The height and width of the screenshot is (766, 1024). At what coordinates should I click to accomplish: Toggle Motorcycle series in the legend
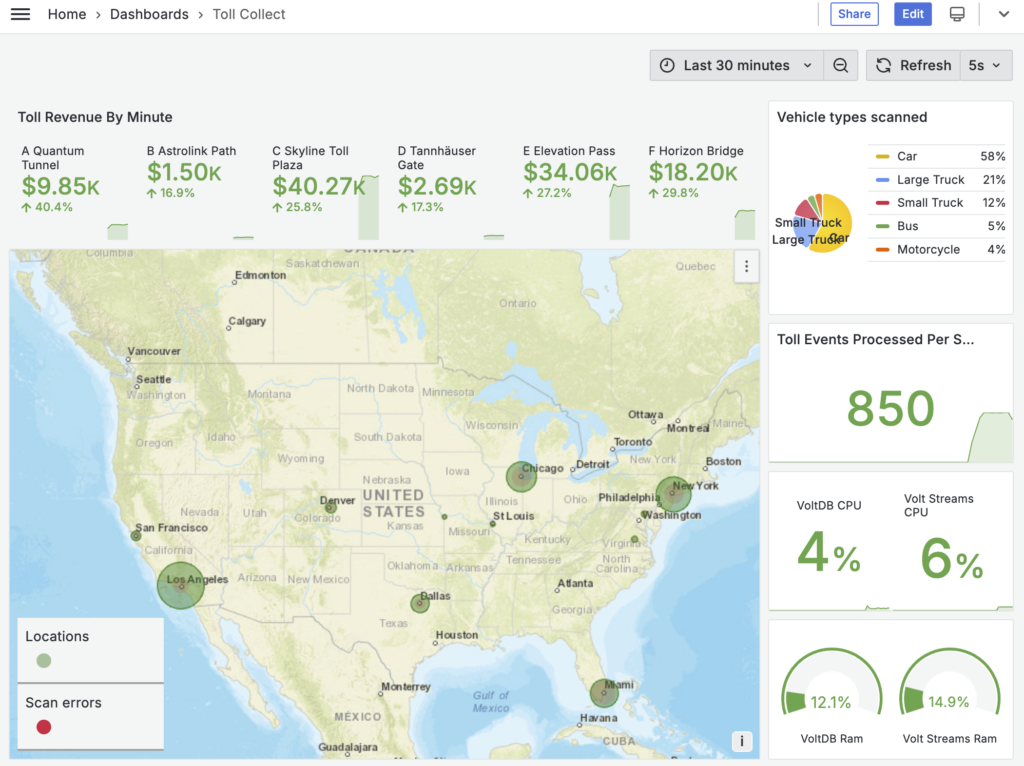point(927,250)
